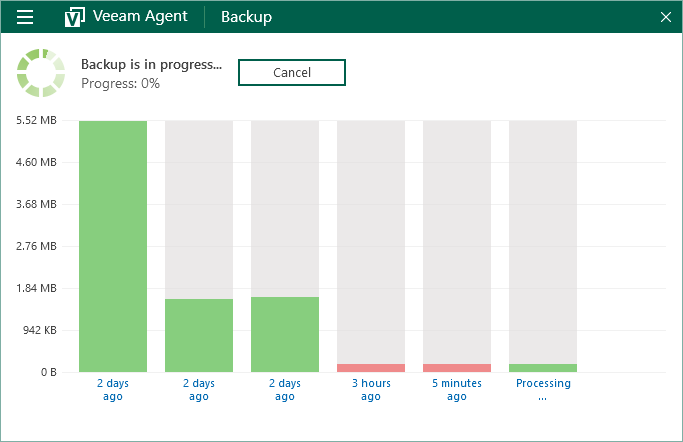
Task: Open the hamburger menu
Action: (x=25, y=17)
